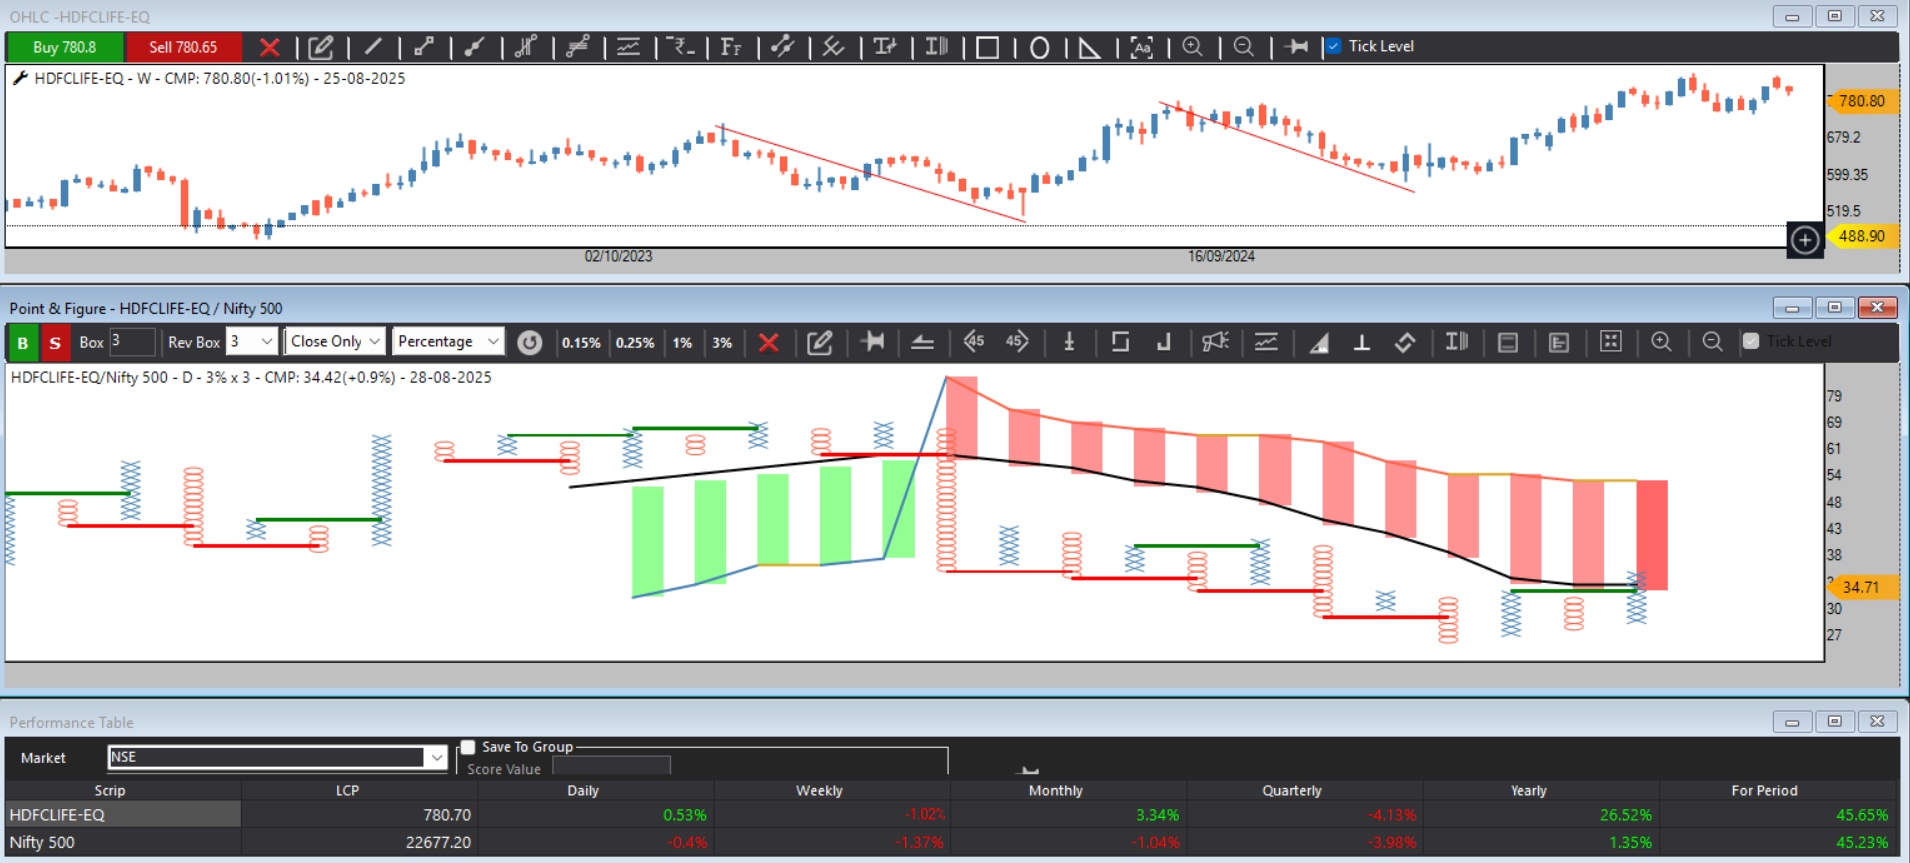
Task: Check the Save To Group checkbox
Action: (468, 747)
